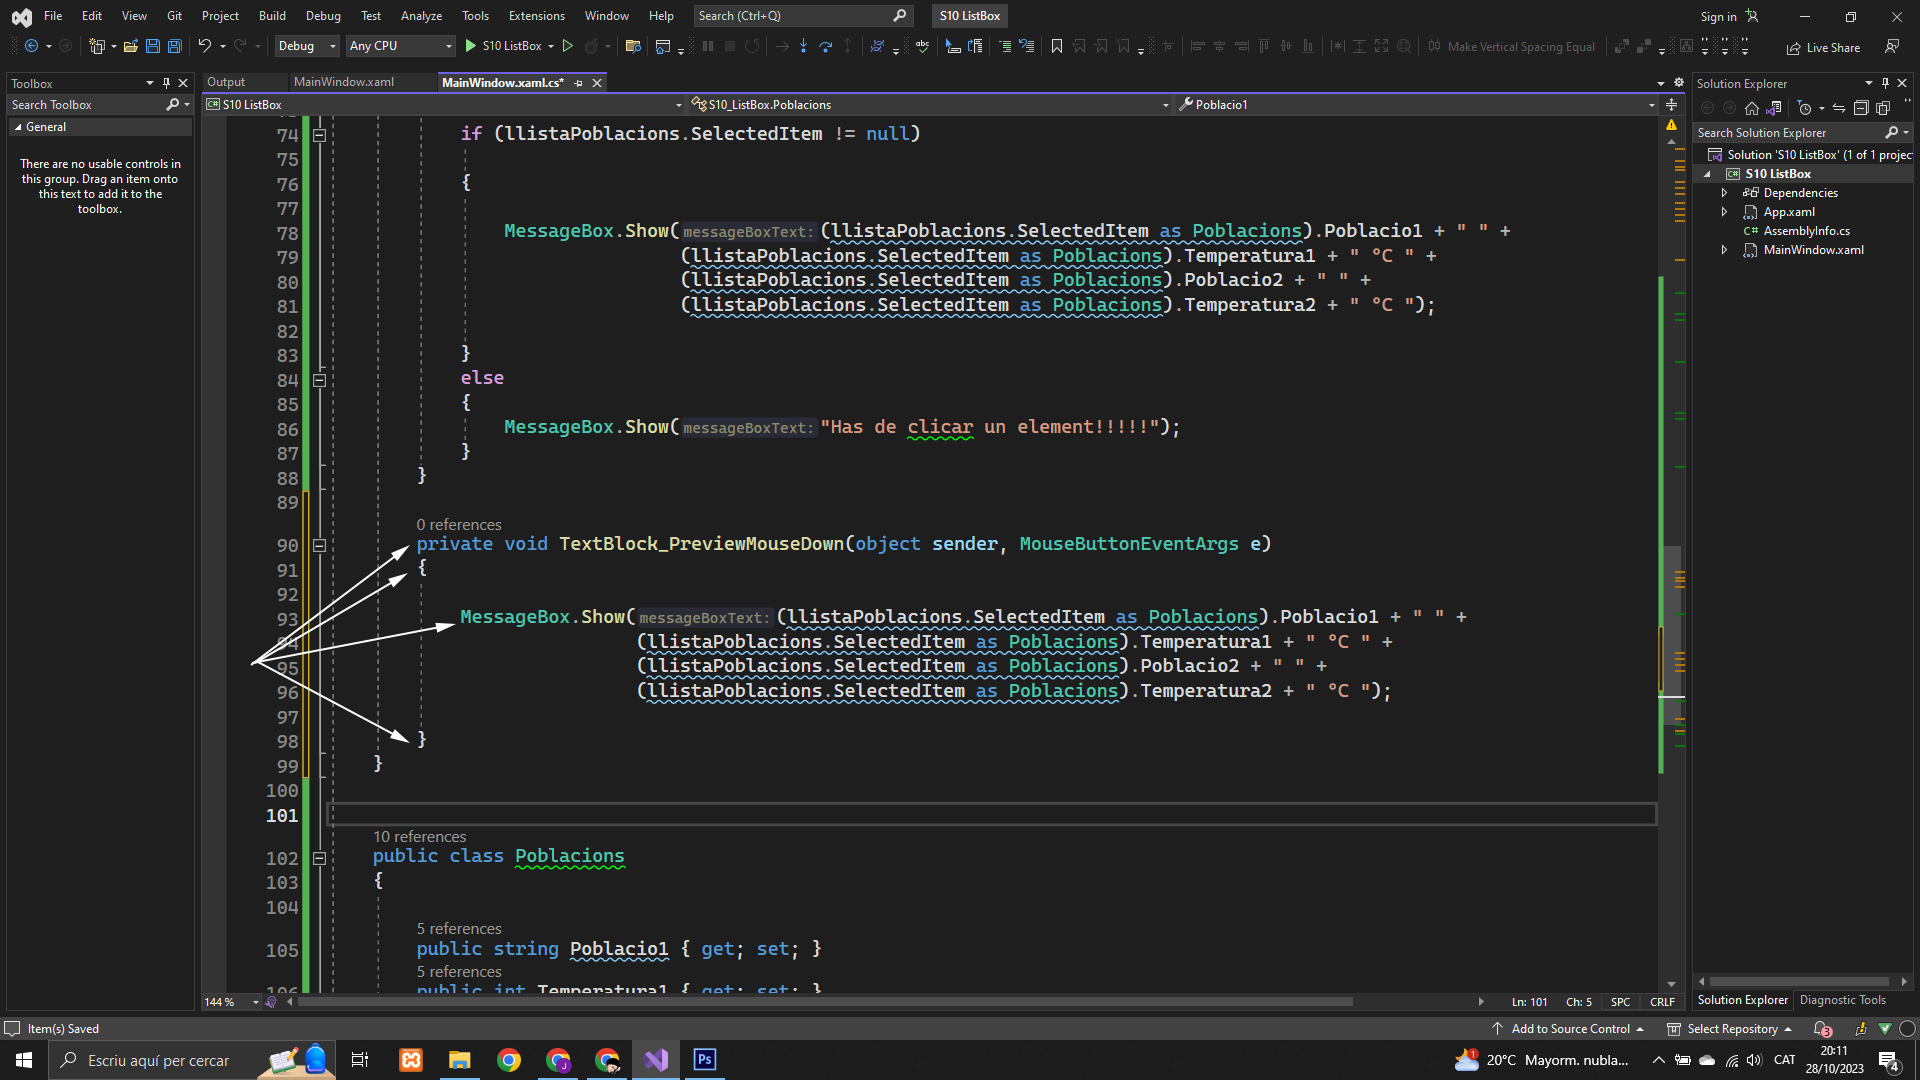Click Collapse All in Solution Explorer
The image size is (1920, 1080).
tap(1861, 108)
